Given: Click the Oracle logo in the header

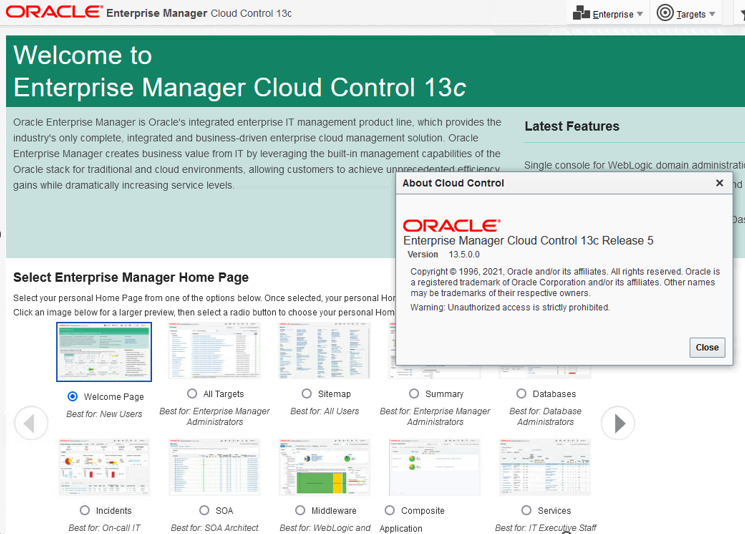Looking at the screenshot, I should 54,12.
